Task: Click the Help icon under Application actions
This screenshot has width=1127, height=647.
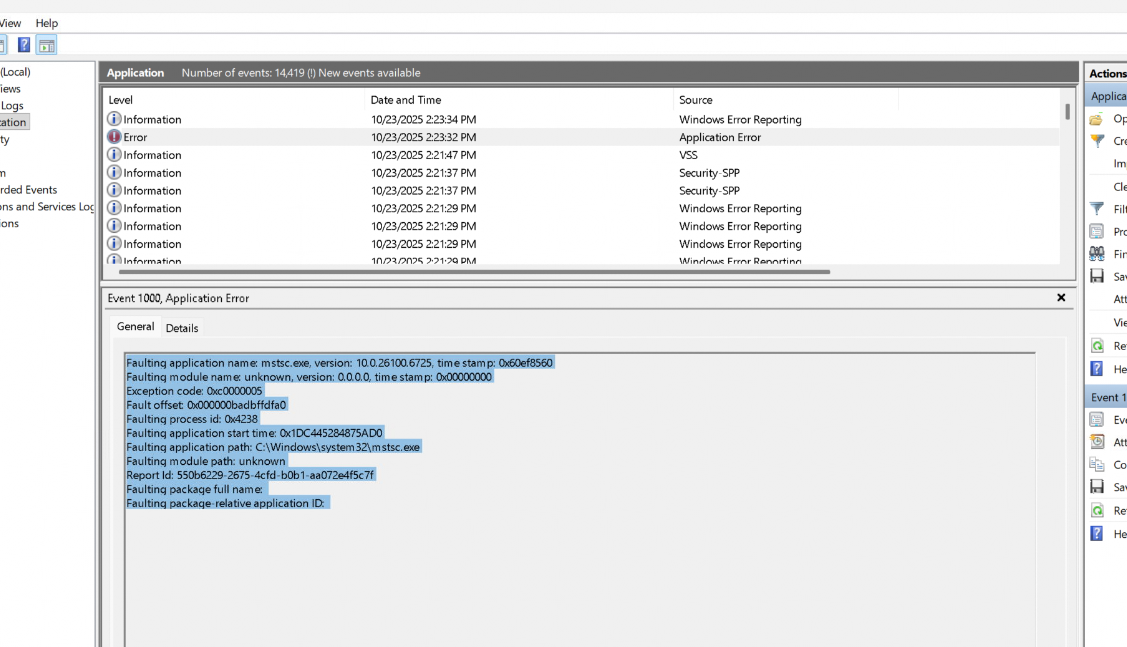Action: [x=1097, y=369]
